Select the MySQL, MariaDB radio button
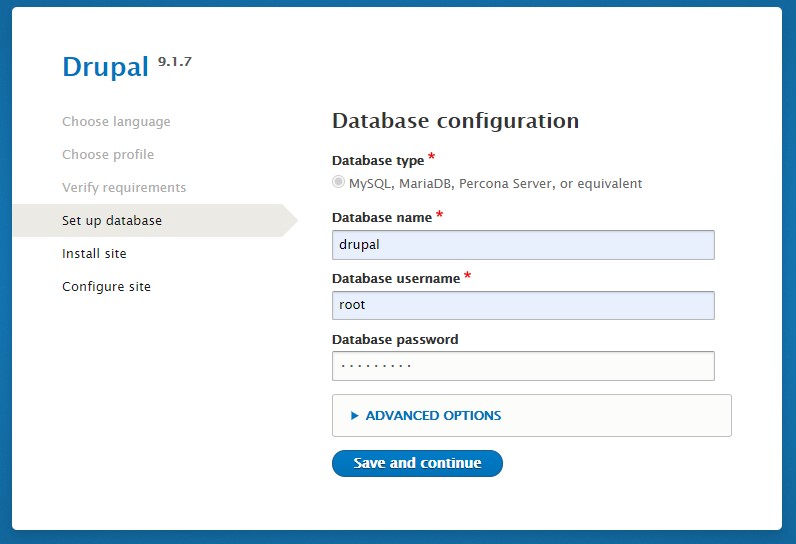796x544 pixels. tap(339, 183)
